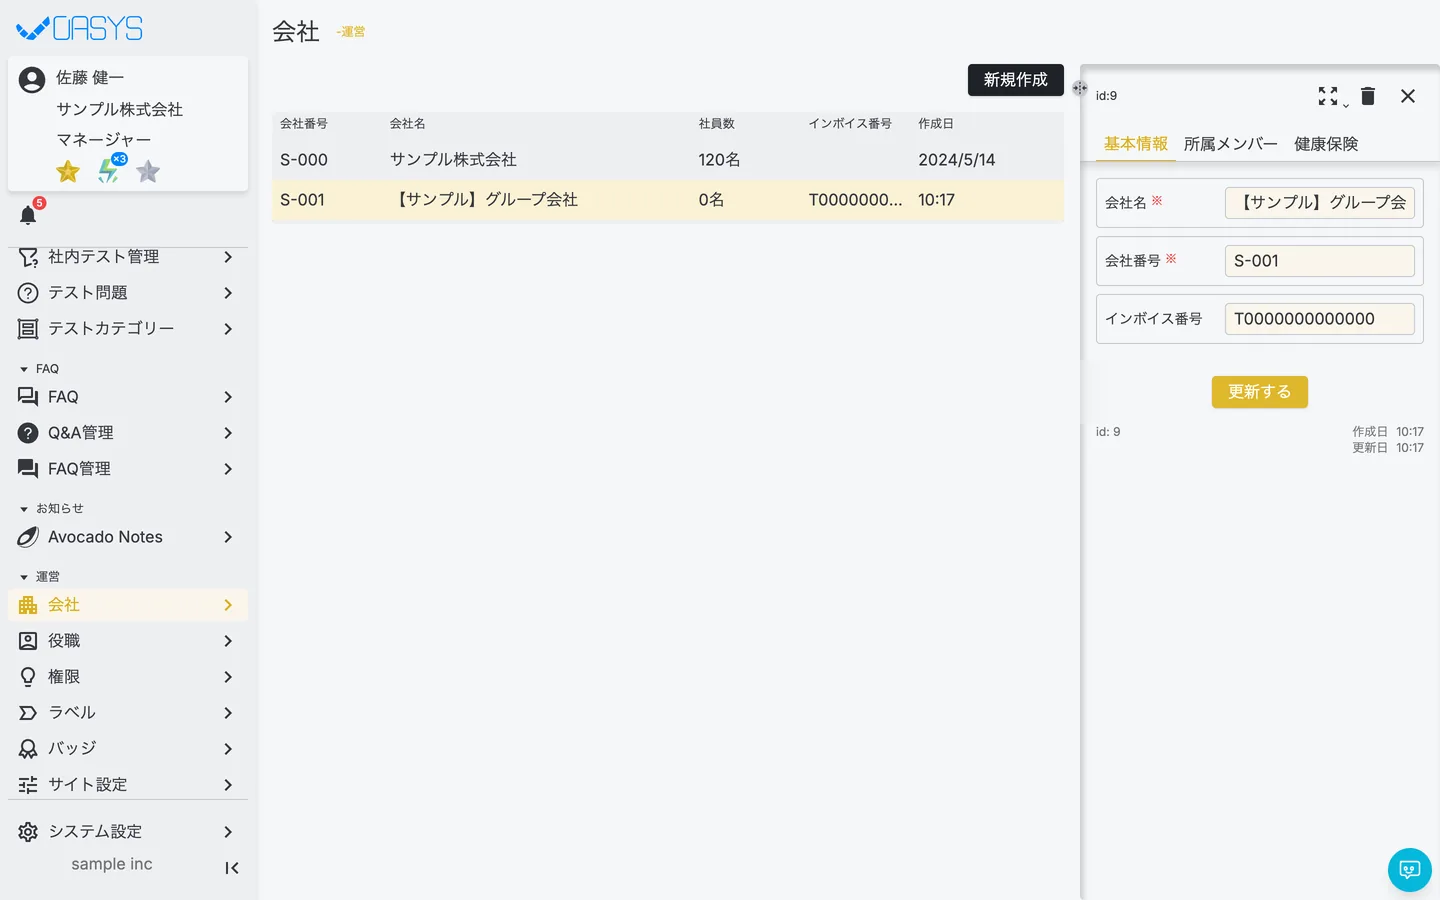Expand テスト問題 chevron

click(x=228, y=293)
